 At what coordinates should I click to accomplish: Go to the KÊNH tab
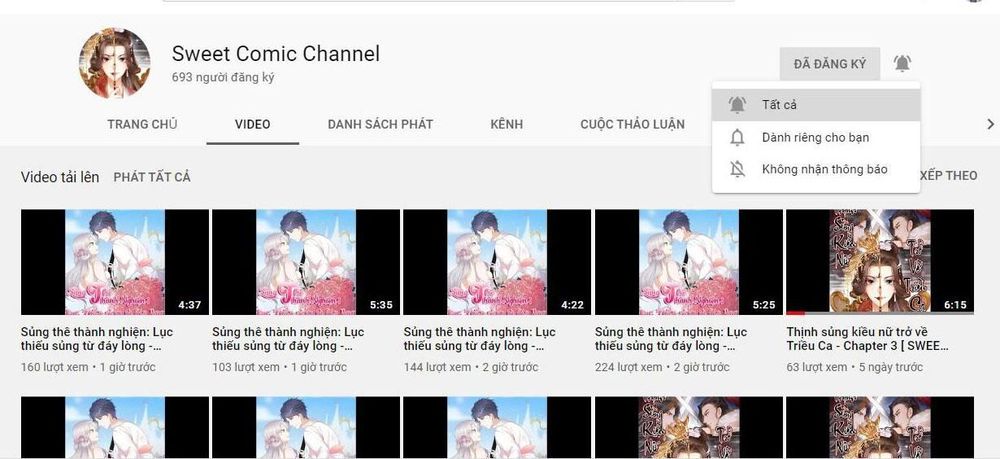tap(506, 124)
